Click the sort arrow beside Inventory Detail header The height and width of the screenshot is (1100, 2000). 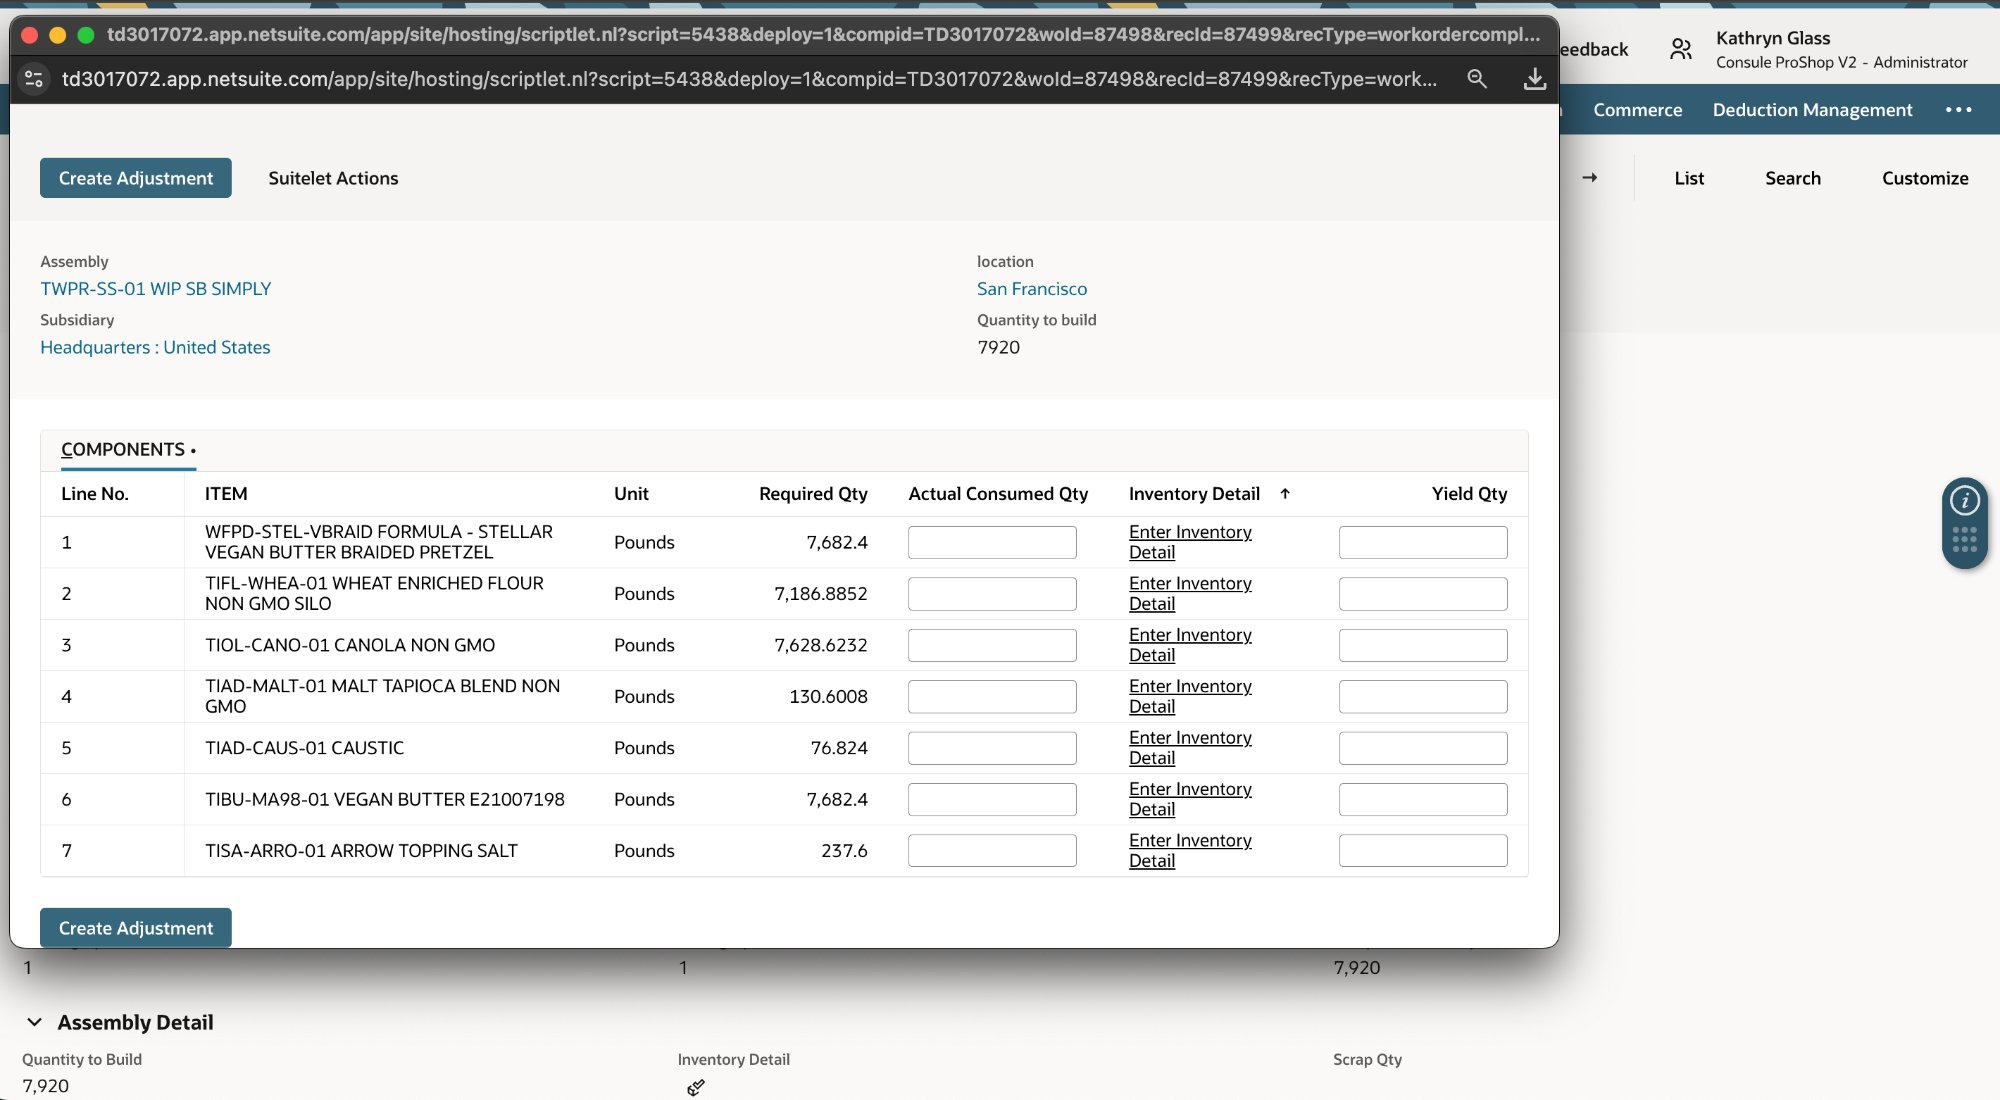tap(1285, 494)
